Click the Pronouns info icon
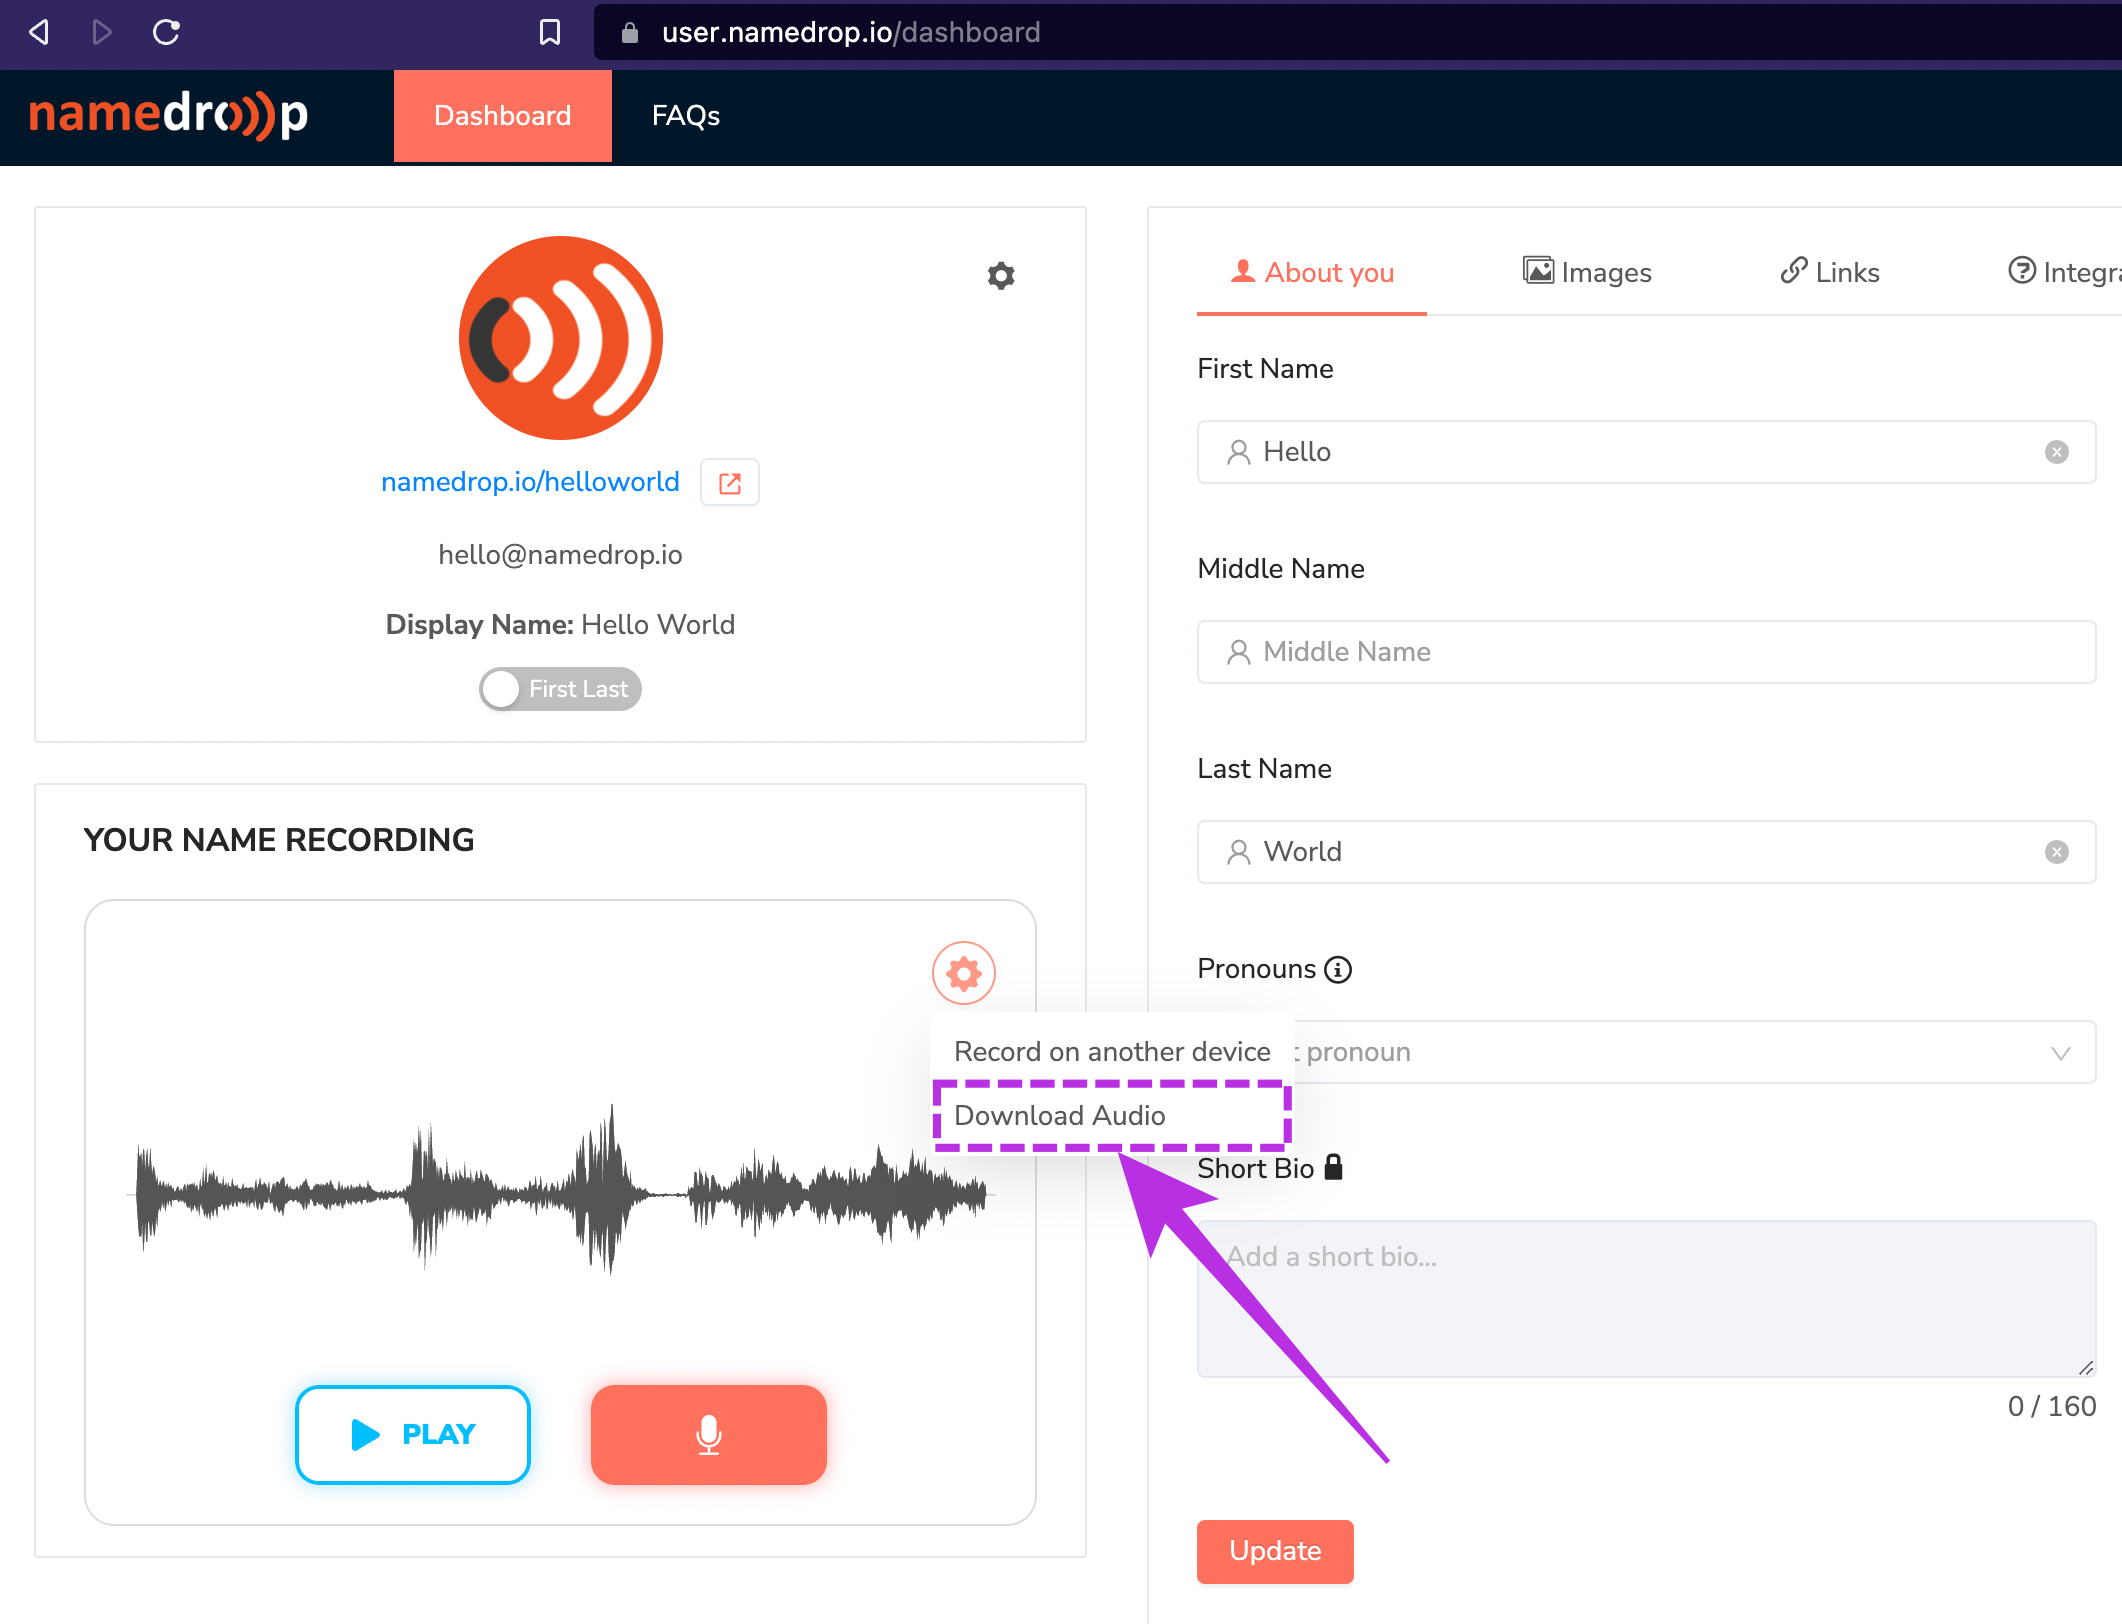 click(1338, 968)
